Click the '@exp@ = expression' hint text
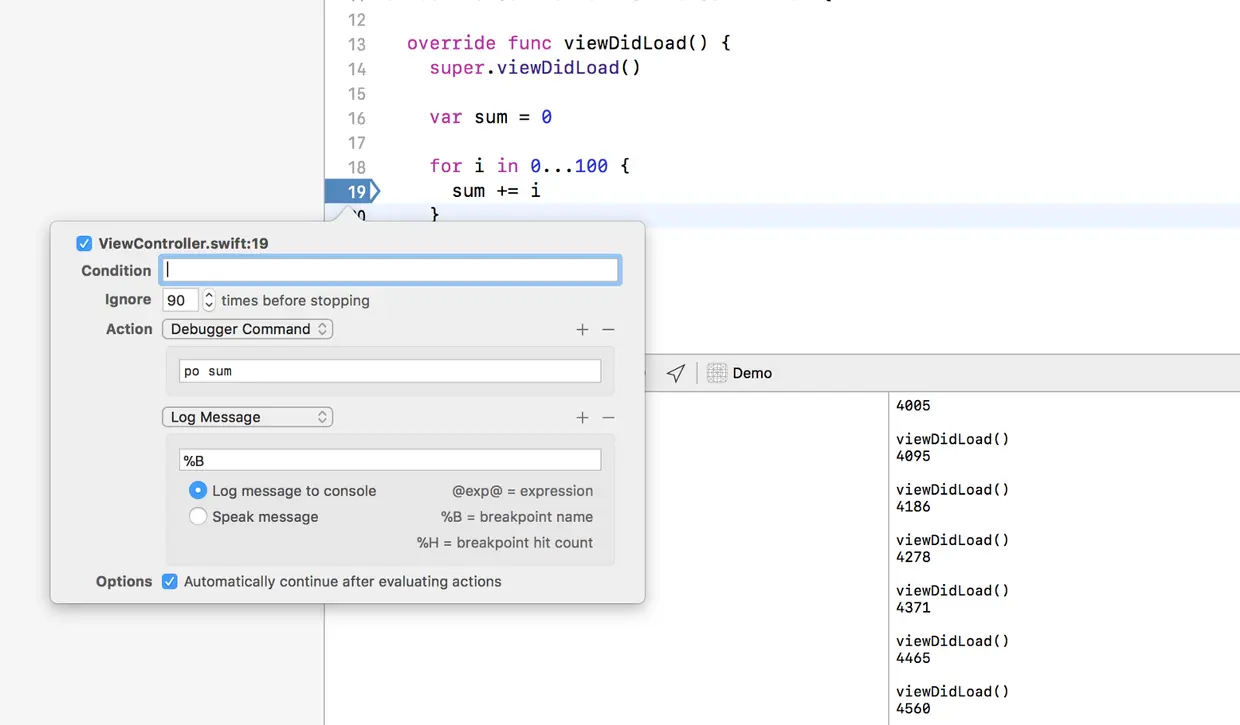Image resolution: width=1240 pixels, height=725 pixels. 523,491
